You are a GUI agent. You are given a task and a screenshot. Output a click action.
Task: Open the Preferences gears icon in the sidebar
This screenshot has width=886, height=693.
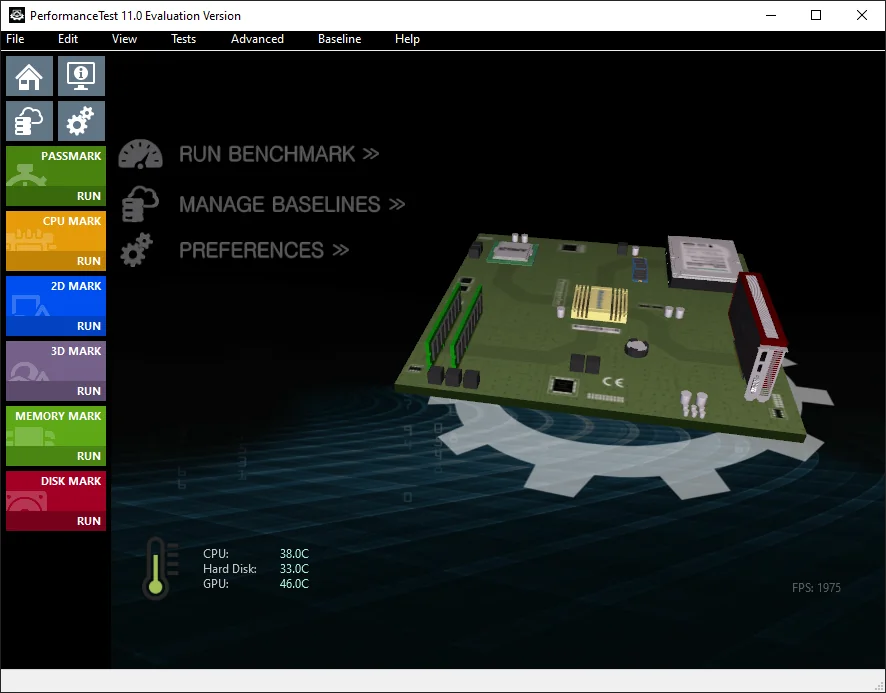click(x=81, y=121)
